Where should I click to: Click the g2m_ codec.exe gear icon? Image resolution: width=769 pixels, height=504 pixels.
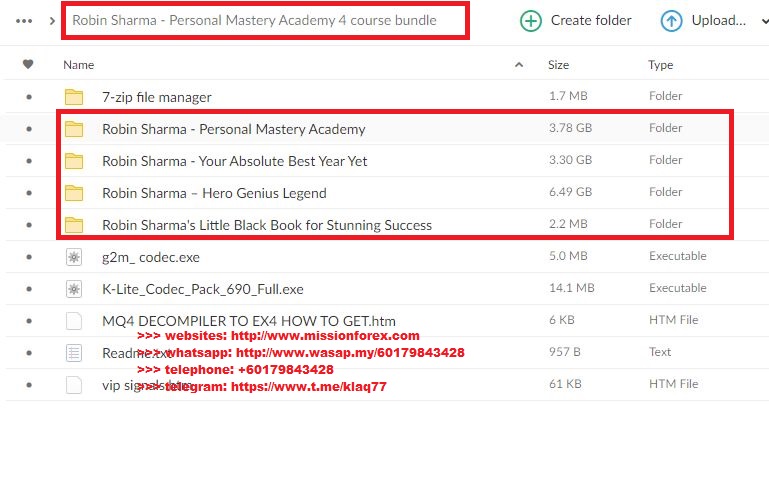[x=74, y=257]
